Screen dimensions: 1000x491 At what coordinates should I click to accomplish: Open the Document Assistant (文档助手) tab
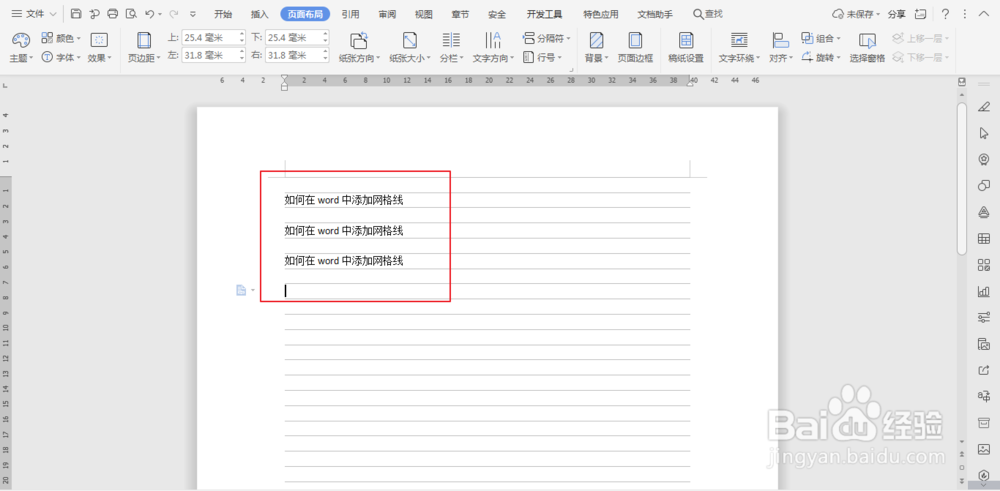[x=655, y=14]
